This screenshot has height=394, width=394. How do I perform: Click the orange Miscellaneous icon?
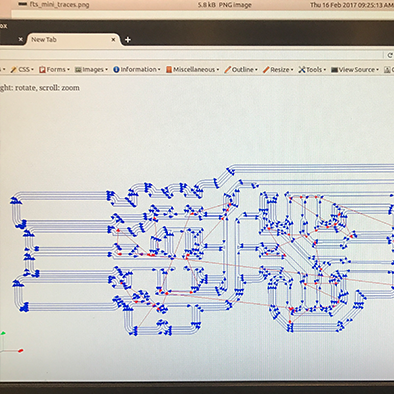(169, 70)
